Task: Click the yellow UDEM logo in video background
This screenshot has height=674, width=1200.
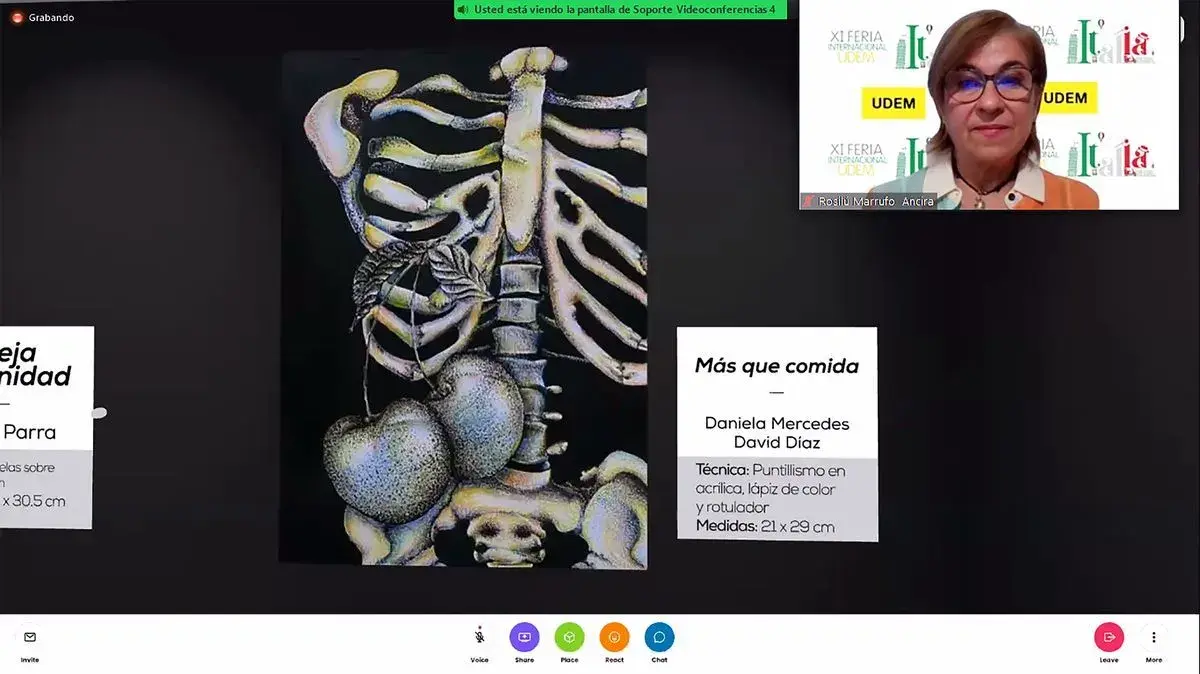Action: click(x=893, y=101)
